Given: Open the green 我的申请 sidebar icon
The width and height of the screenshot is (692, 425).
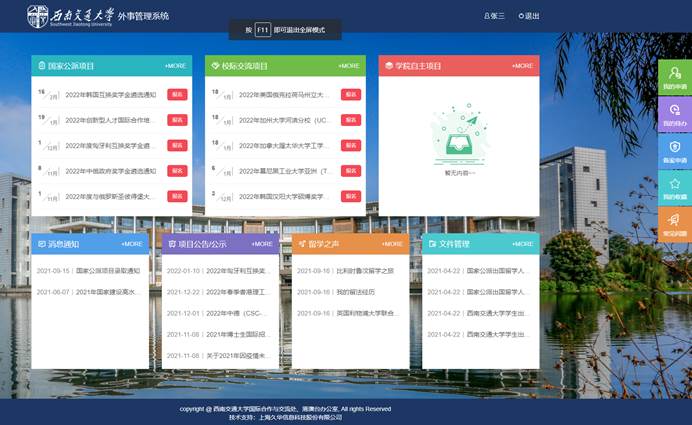Looking at the screenshot, I should click(674, 77).
